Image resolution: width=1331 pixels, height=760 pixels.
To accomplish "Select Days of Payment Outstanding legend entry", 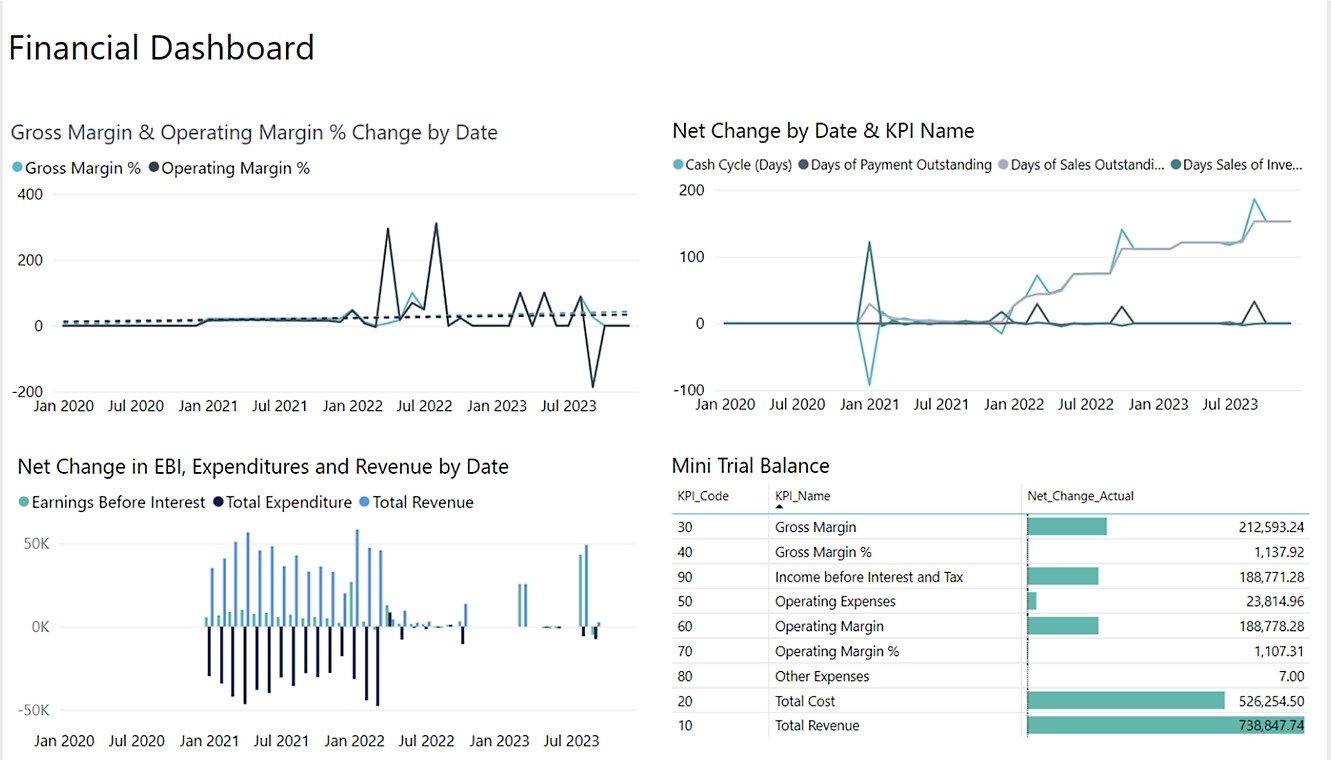I will pos(895,165).
